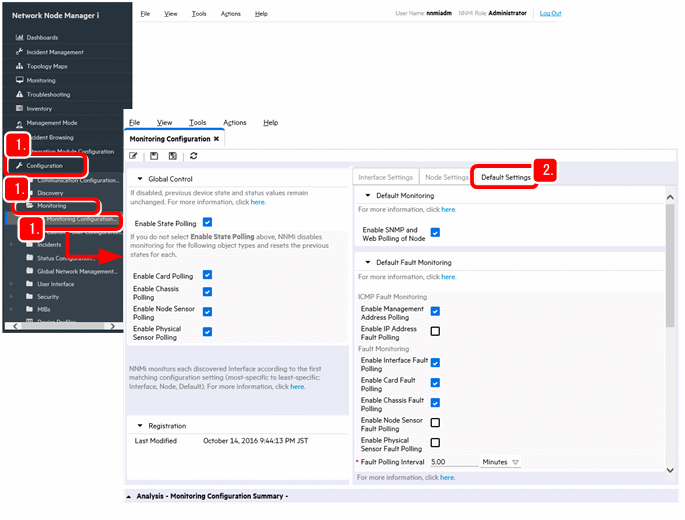
Task: Collapse the Global Control section
Action: [x=138, y=178]
